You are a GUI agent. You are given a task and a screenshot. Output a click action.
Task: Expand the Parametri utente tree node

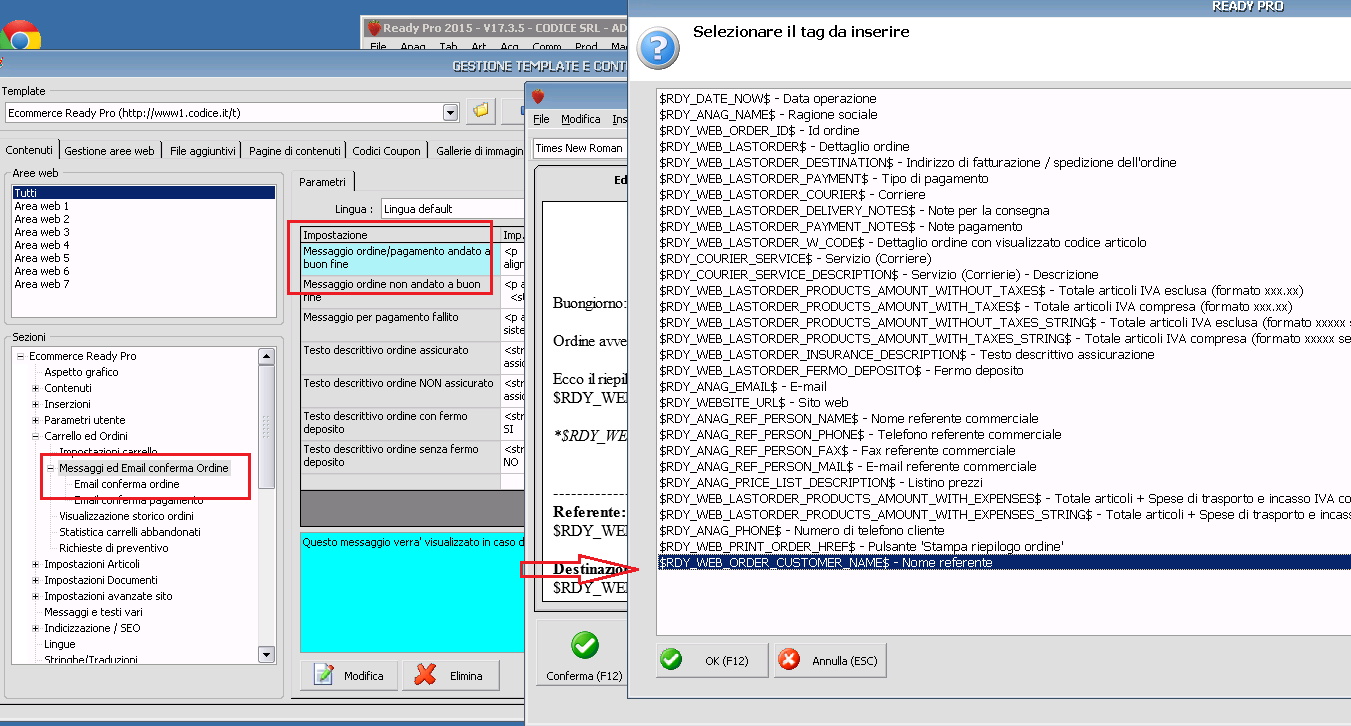click(x=36, y=420)
